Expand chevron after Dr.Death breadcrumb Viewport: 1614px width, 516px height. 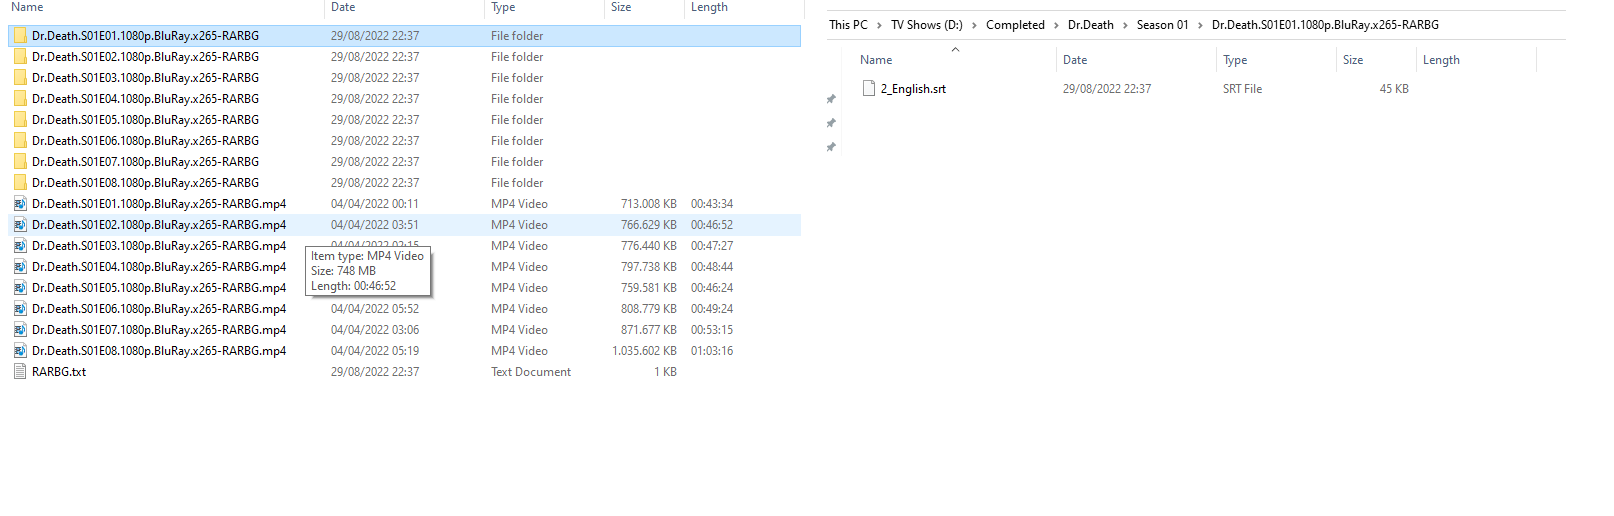pos(1125,25)
